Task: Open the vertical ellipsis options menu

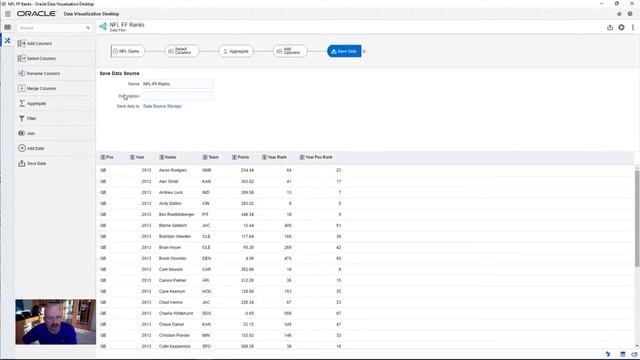Action: click(x=633, y=27)
